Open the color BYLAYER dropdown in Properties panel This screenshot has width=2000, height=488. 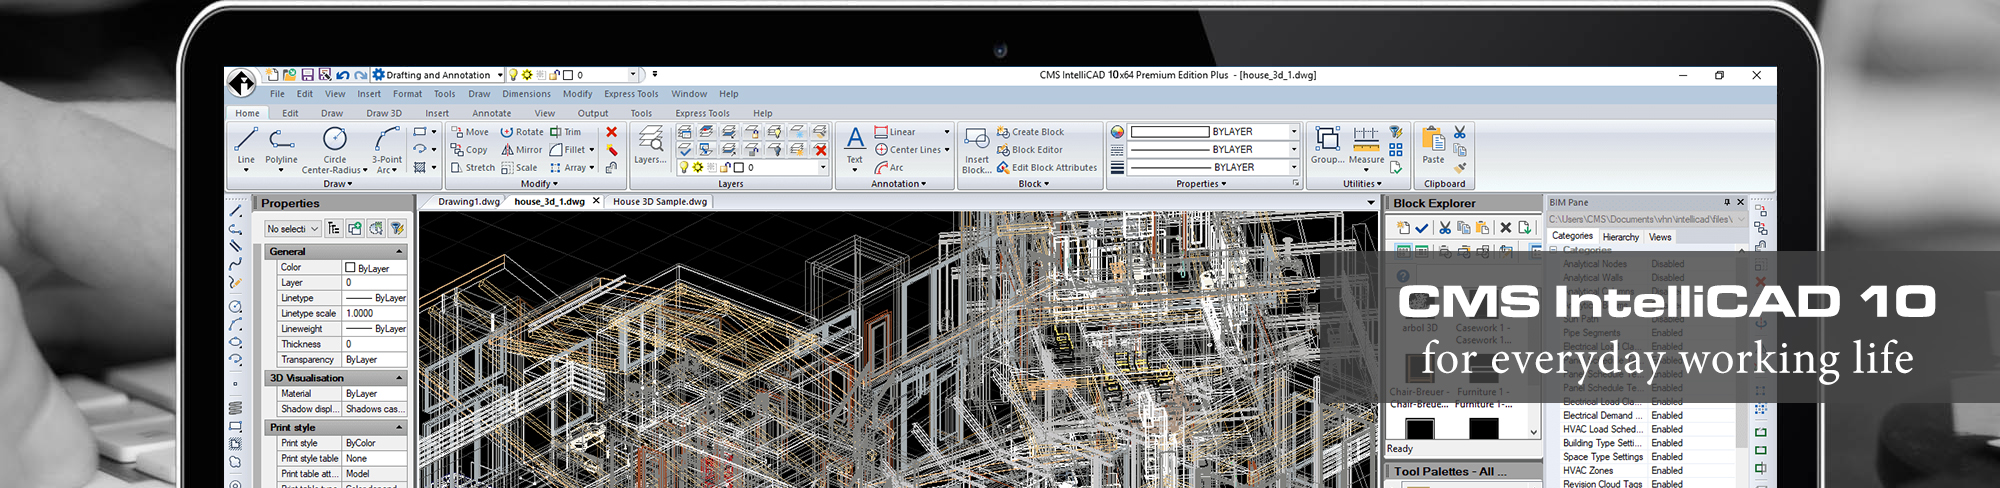click(1294, 132)
